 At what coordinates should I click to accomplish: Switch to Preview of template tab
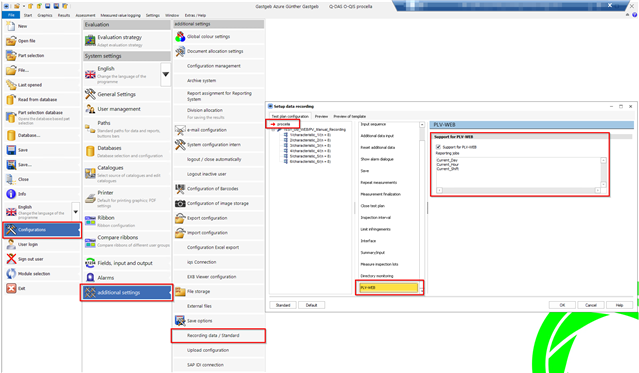tap(350, 117)
